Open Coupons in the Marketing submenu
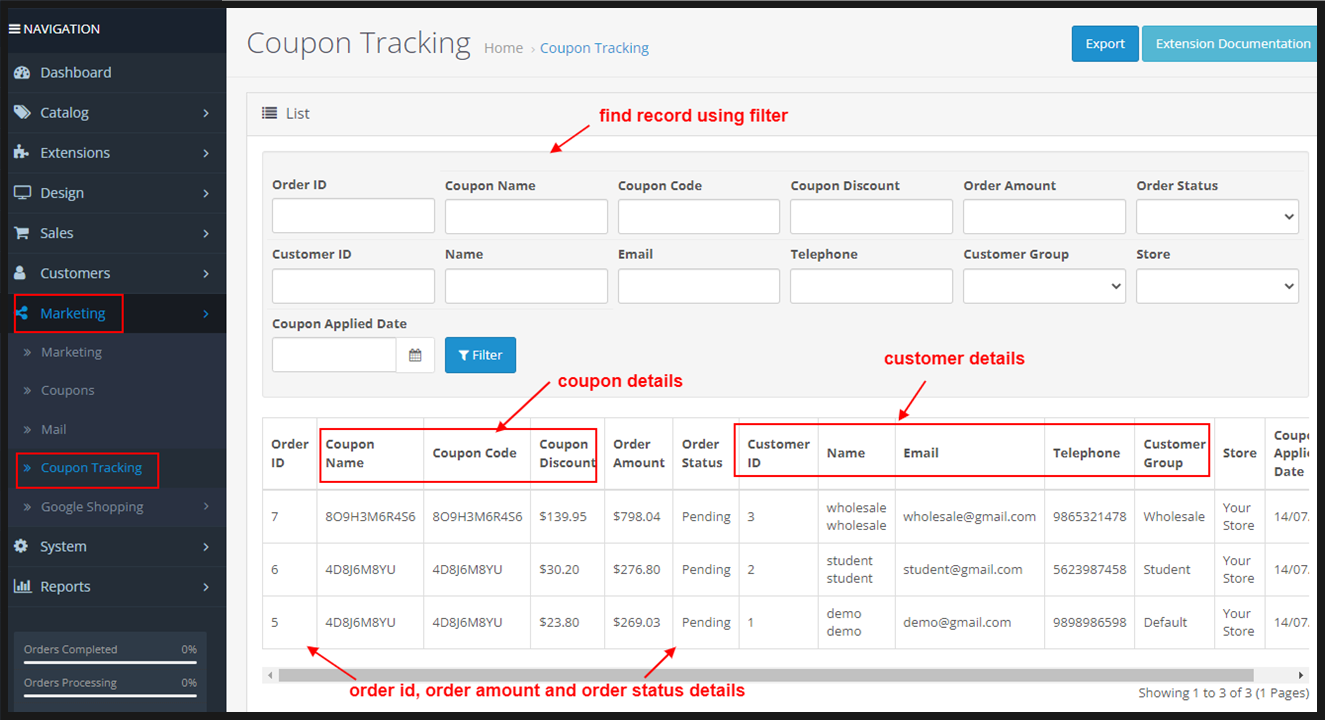Screen dimensions: 1325x720 point(68,391)
